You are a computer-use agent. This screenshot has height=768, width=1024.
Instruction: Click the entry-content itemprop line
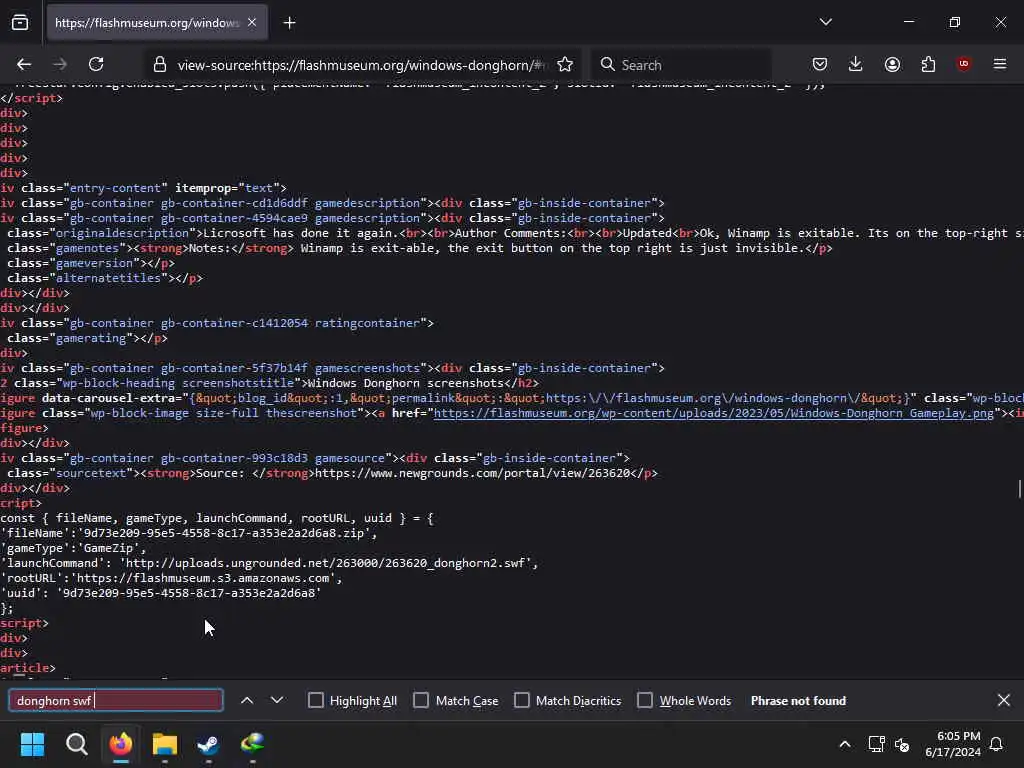143,188
